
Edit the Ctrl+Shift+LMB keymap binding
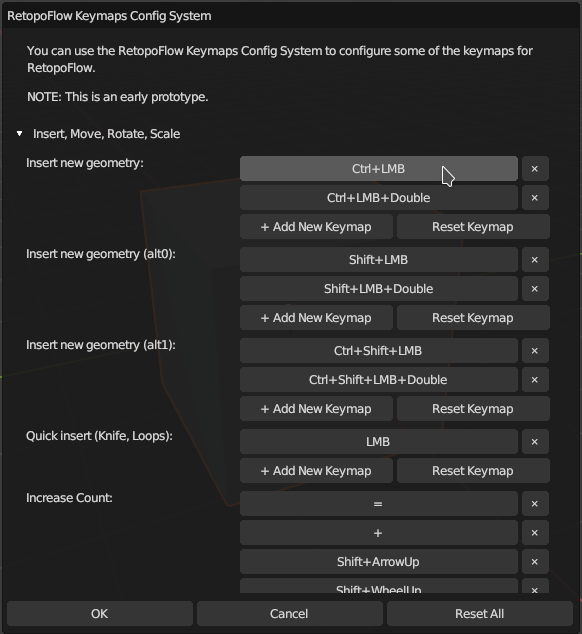(x=379, y=351)
